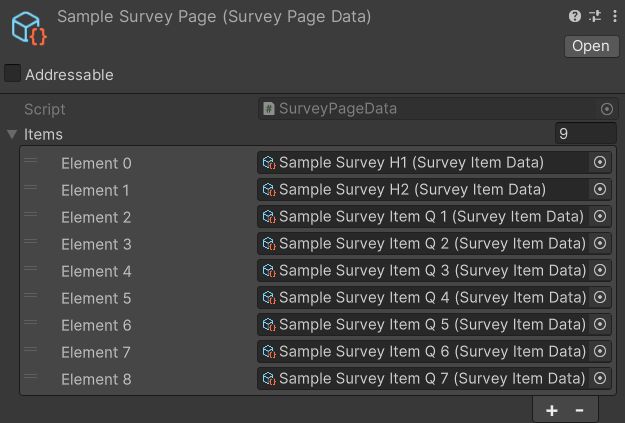Viewport: 625px width, 423px height.
Task: Click the Element 2 drag handle
Action: [31, 214]
